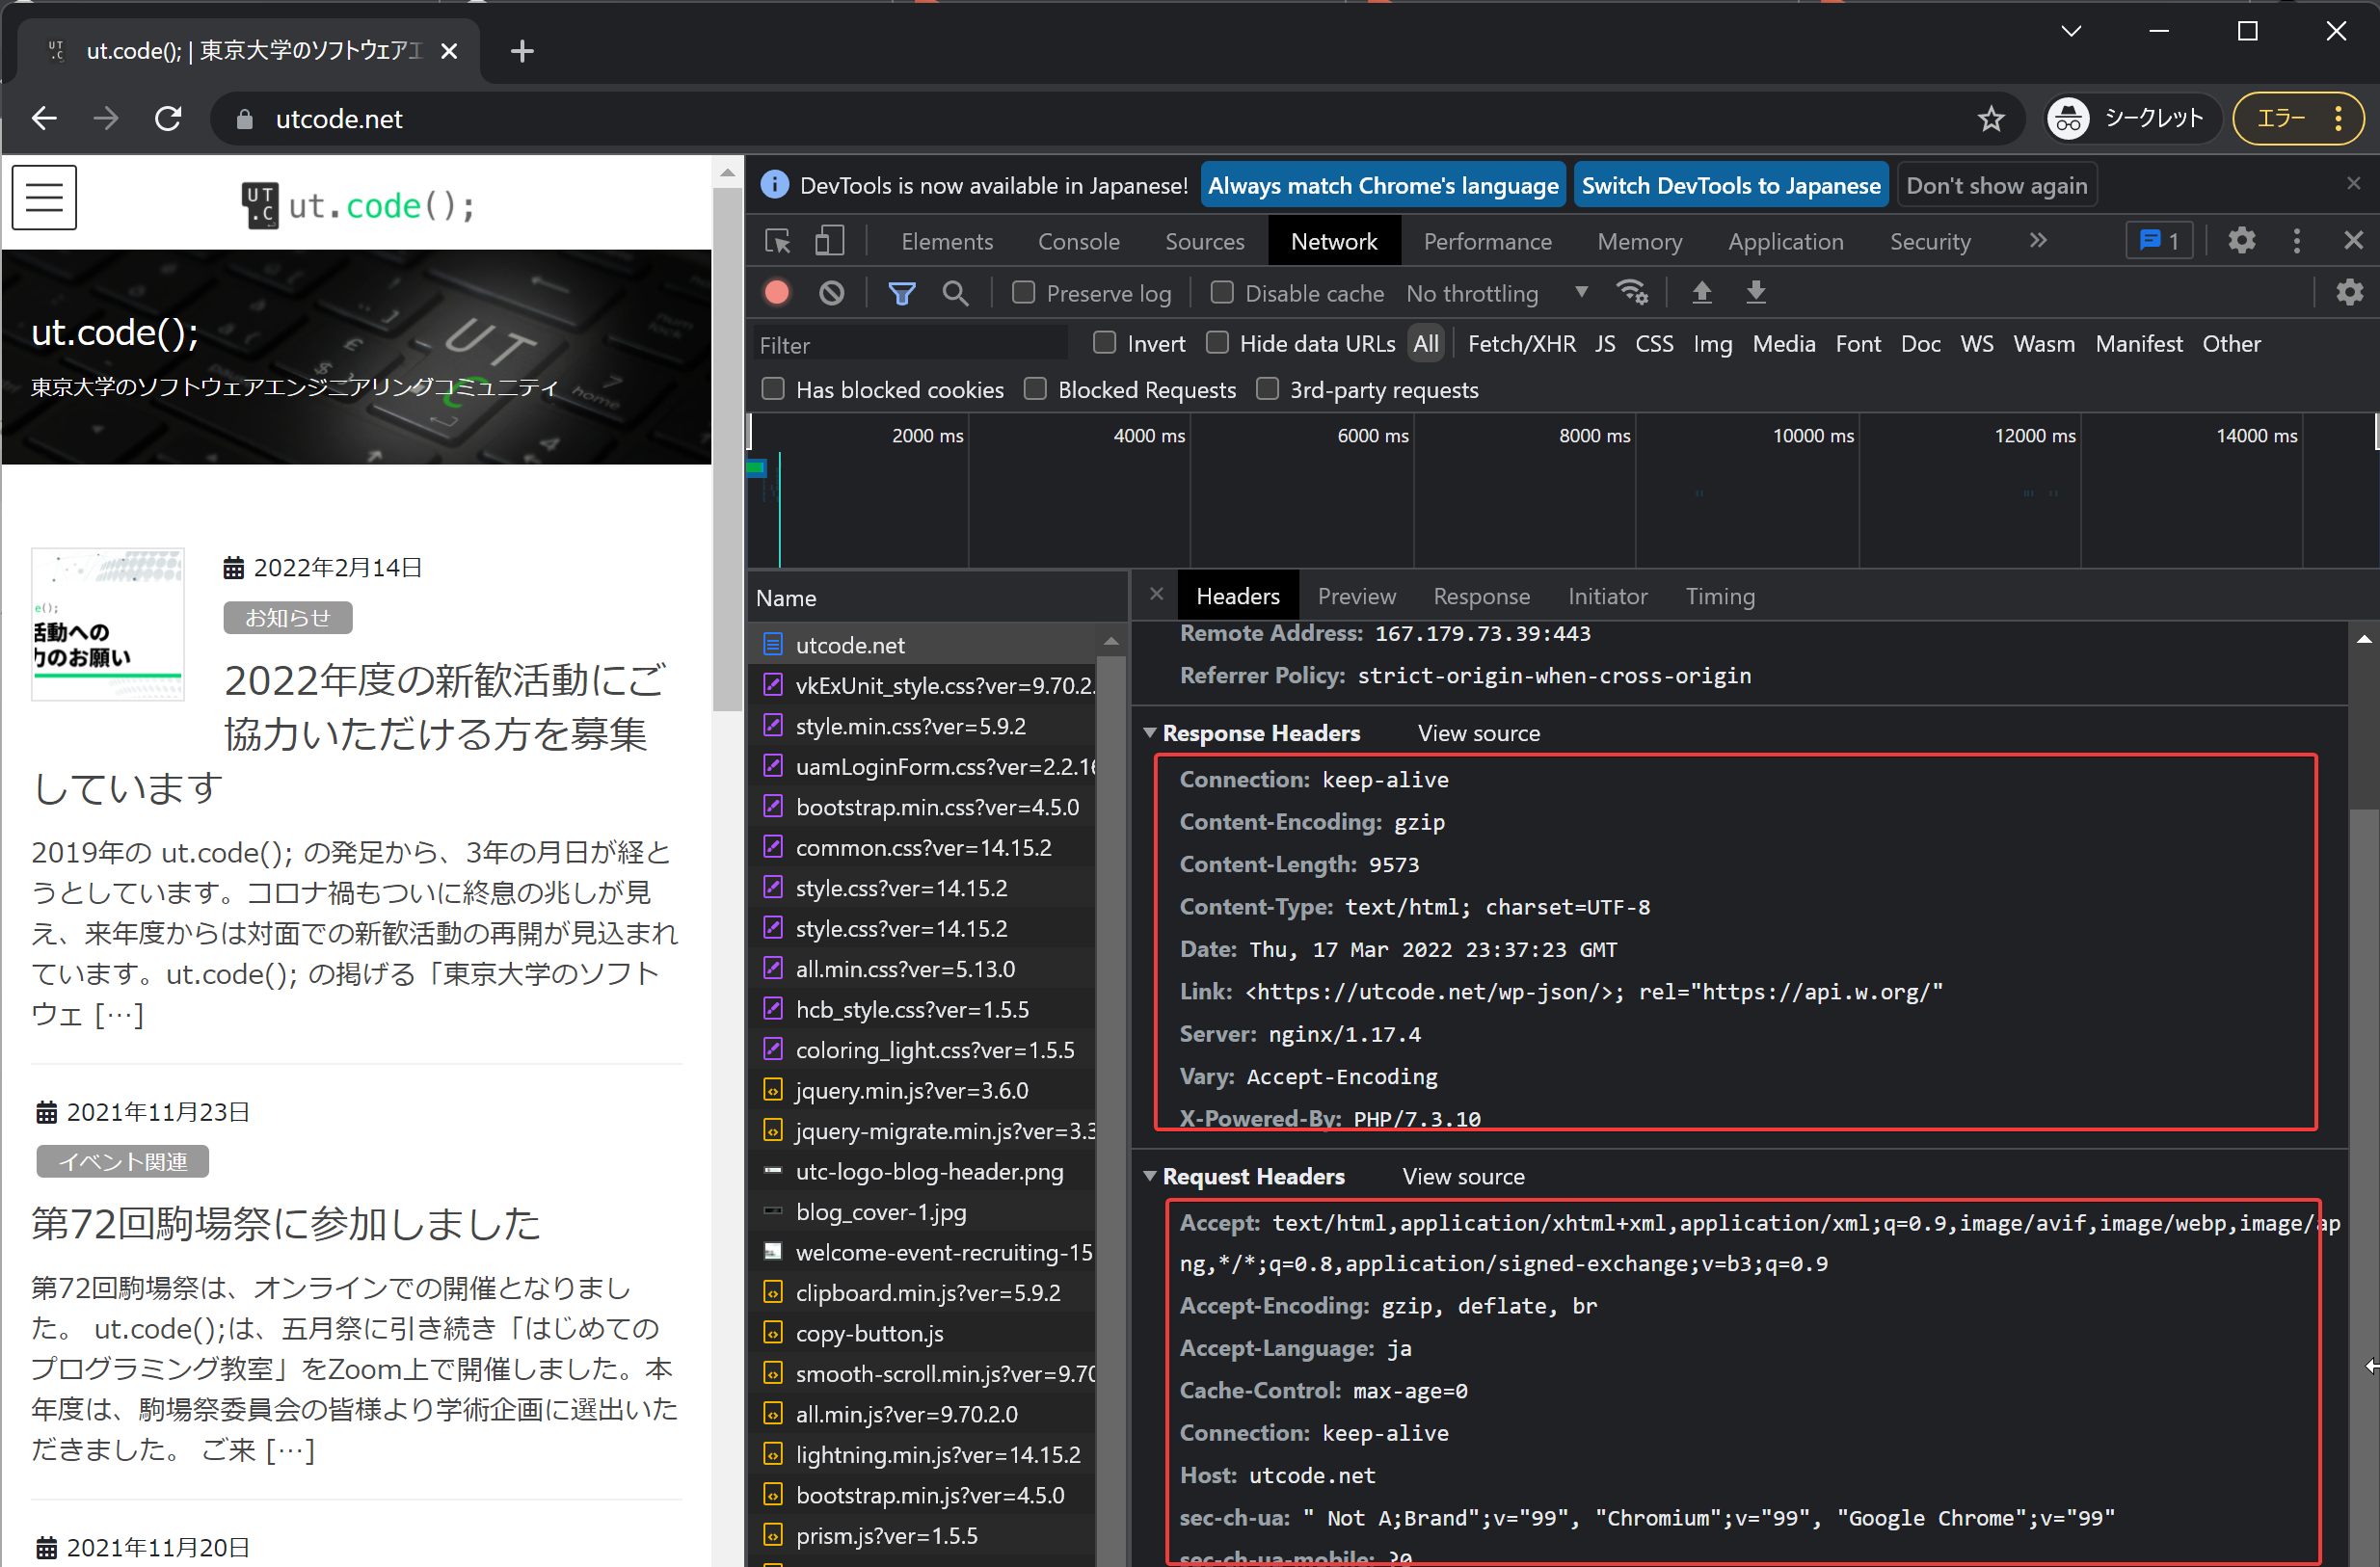Search within network requests

click(x=955, y=292)
